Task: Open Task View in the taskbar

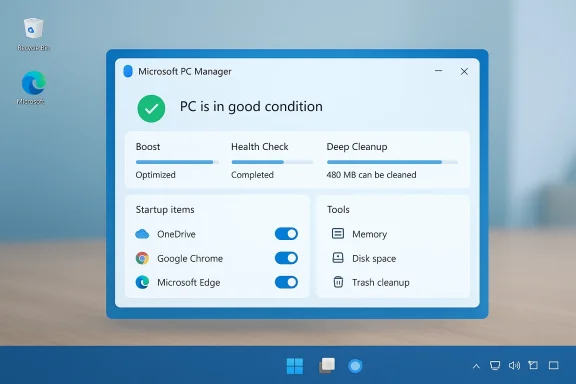Action: 327,366
